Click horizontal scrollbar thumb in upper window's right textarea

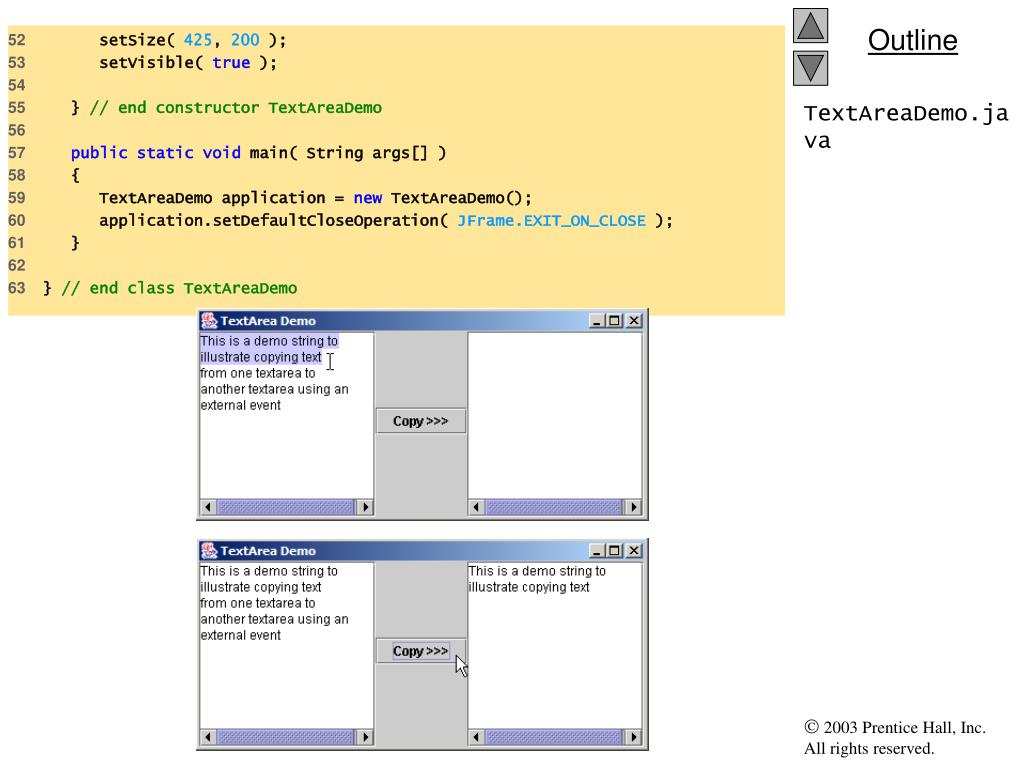[x=554, y=507]
